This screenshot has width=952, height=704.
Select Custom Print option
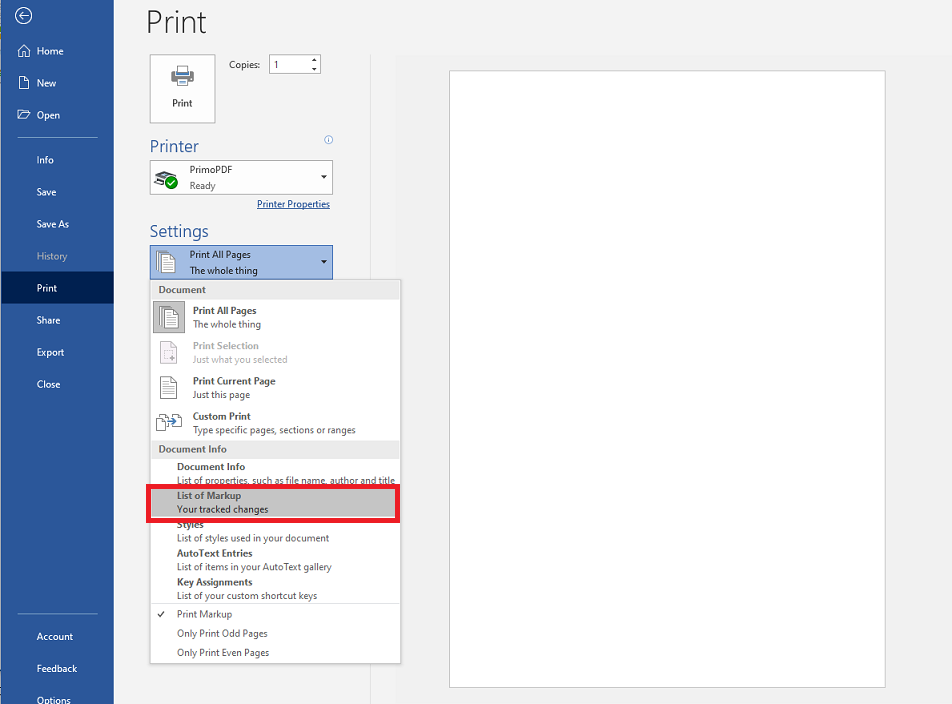click(275, 423)
